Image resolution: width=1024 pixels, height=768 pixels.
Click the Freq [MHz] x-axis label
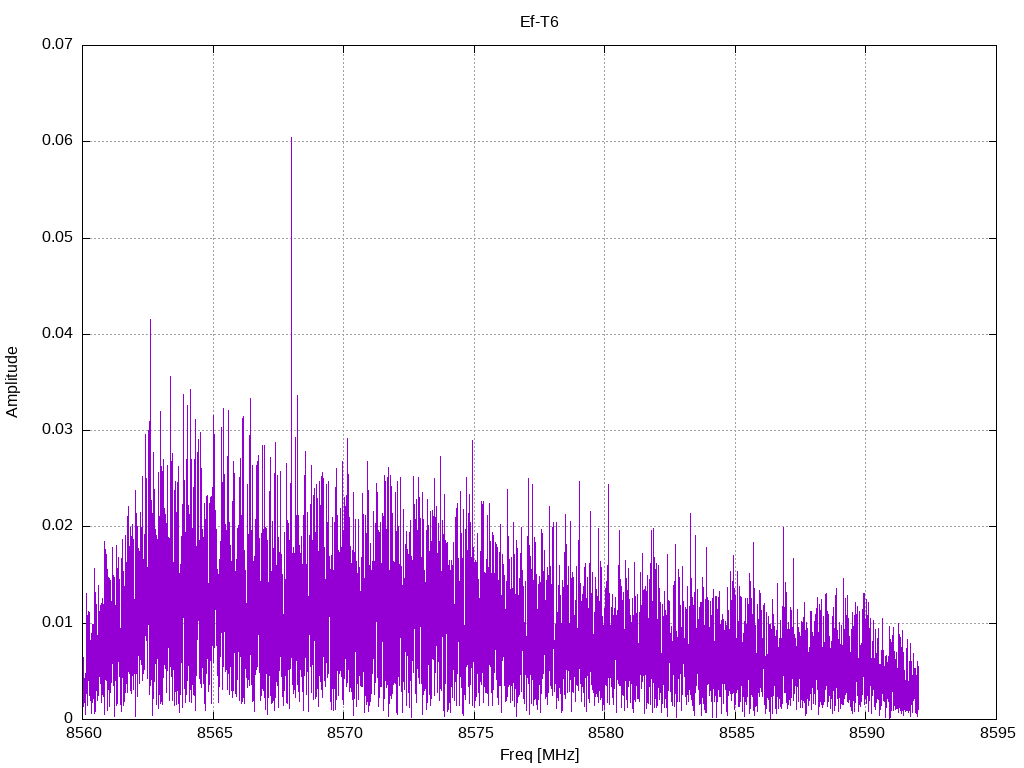539,755
